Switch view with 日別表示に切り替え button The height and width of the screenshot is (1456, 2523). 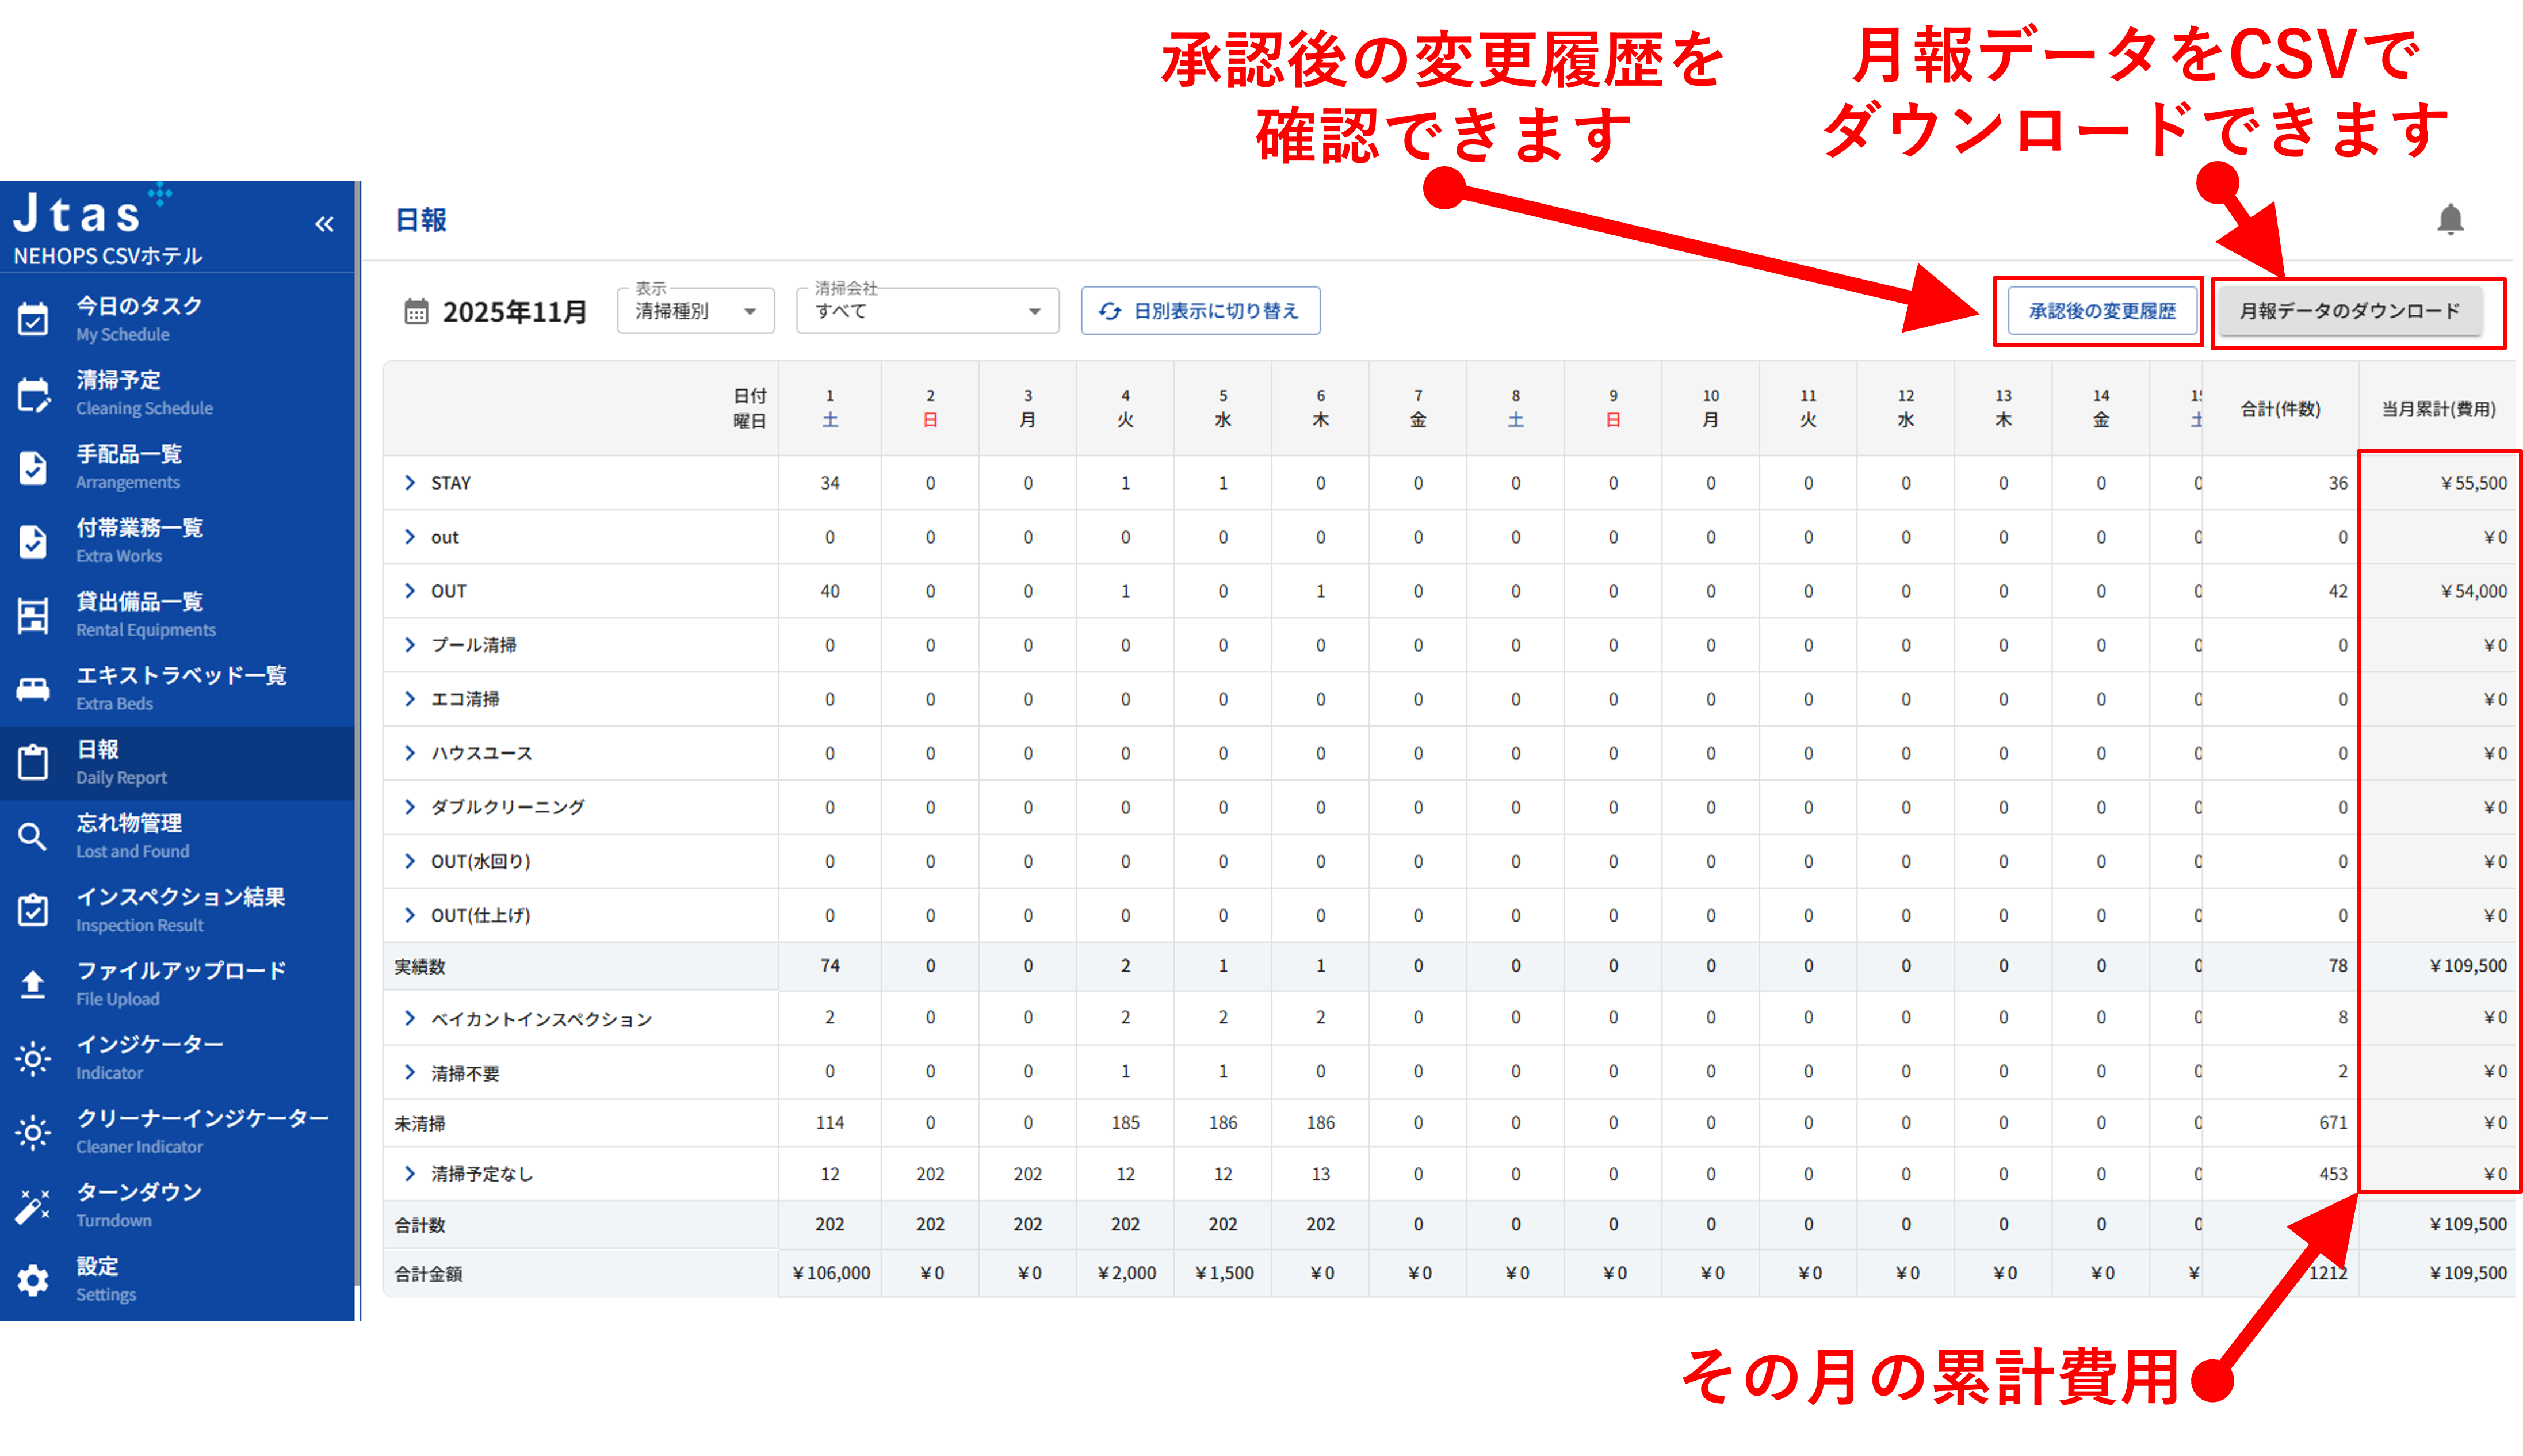[1200, 311]
